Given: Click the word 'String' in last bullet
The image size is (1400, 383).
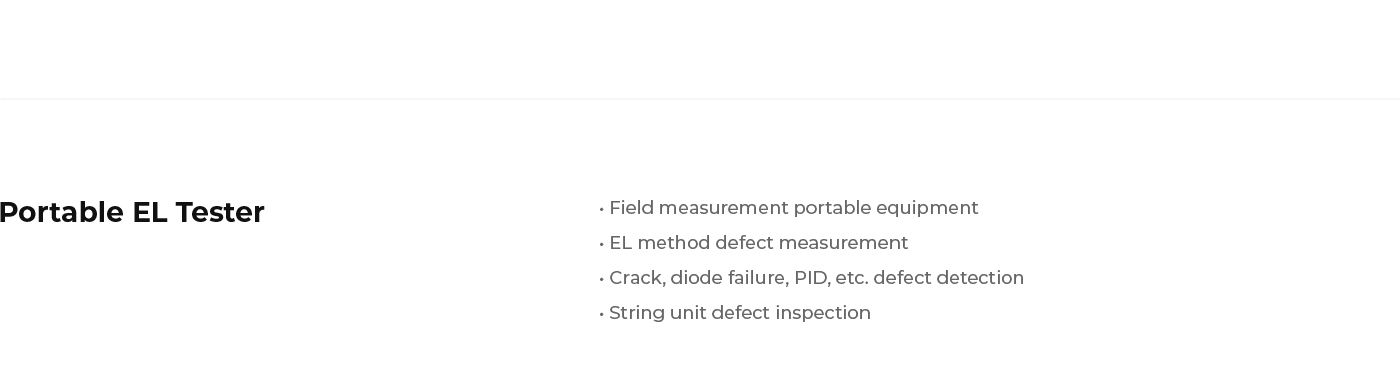Looking at the screenshot, I should (x=637, y=313).
